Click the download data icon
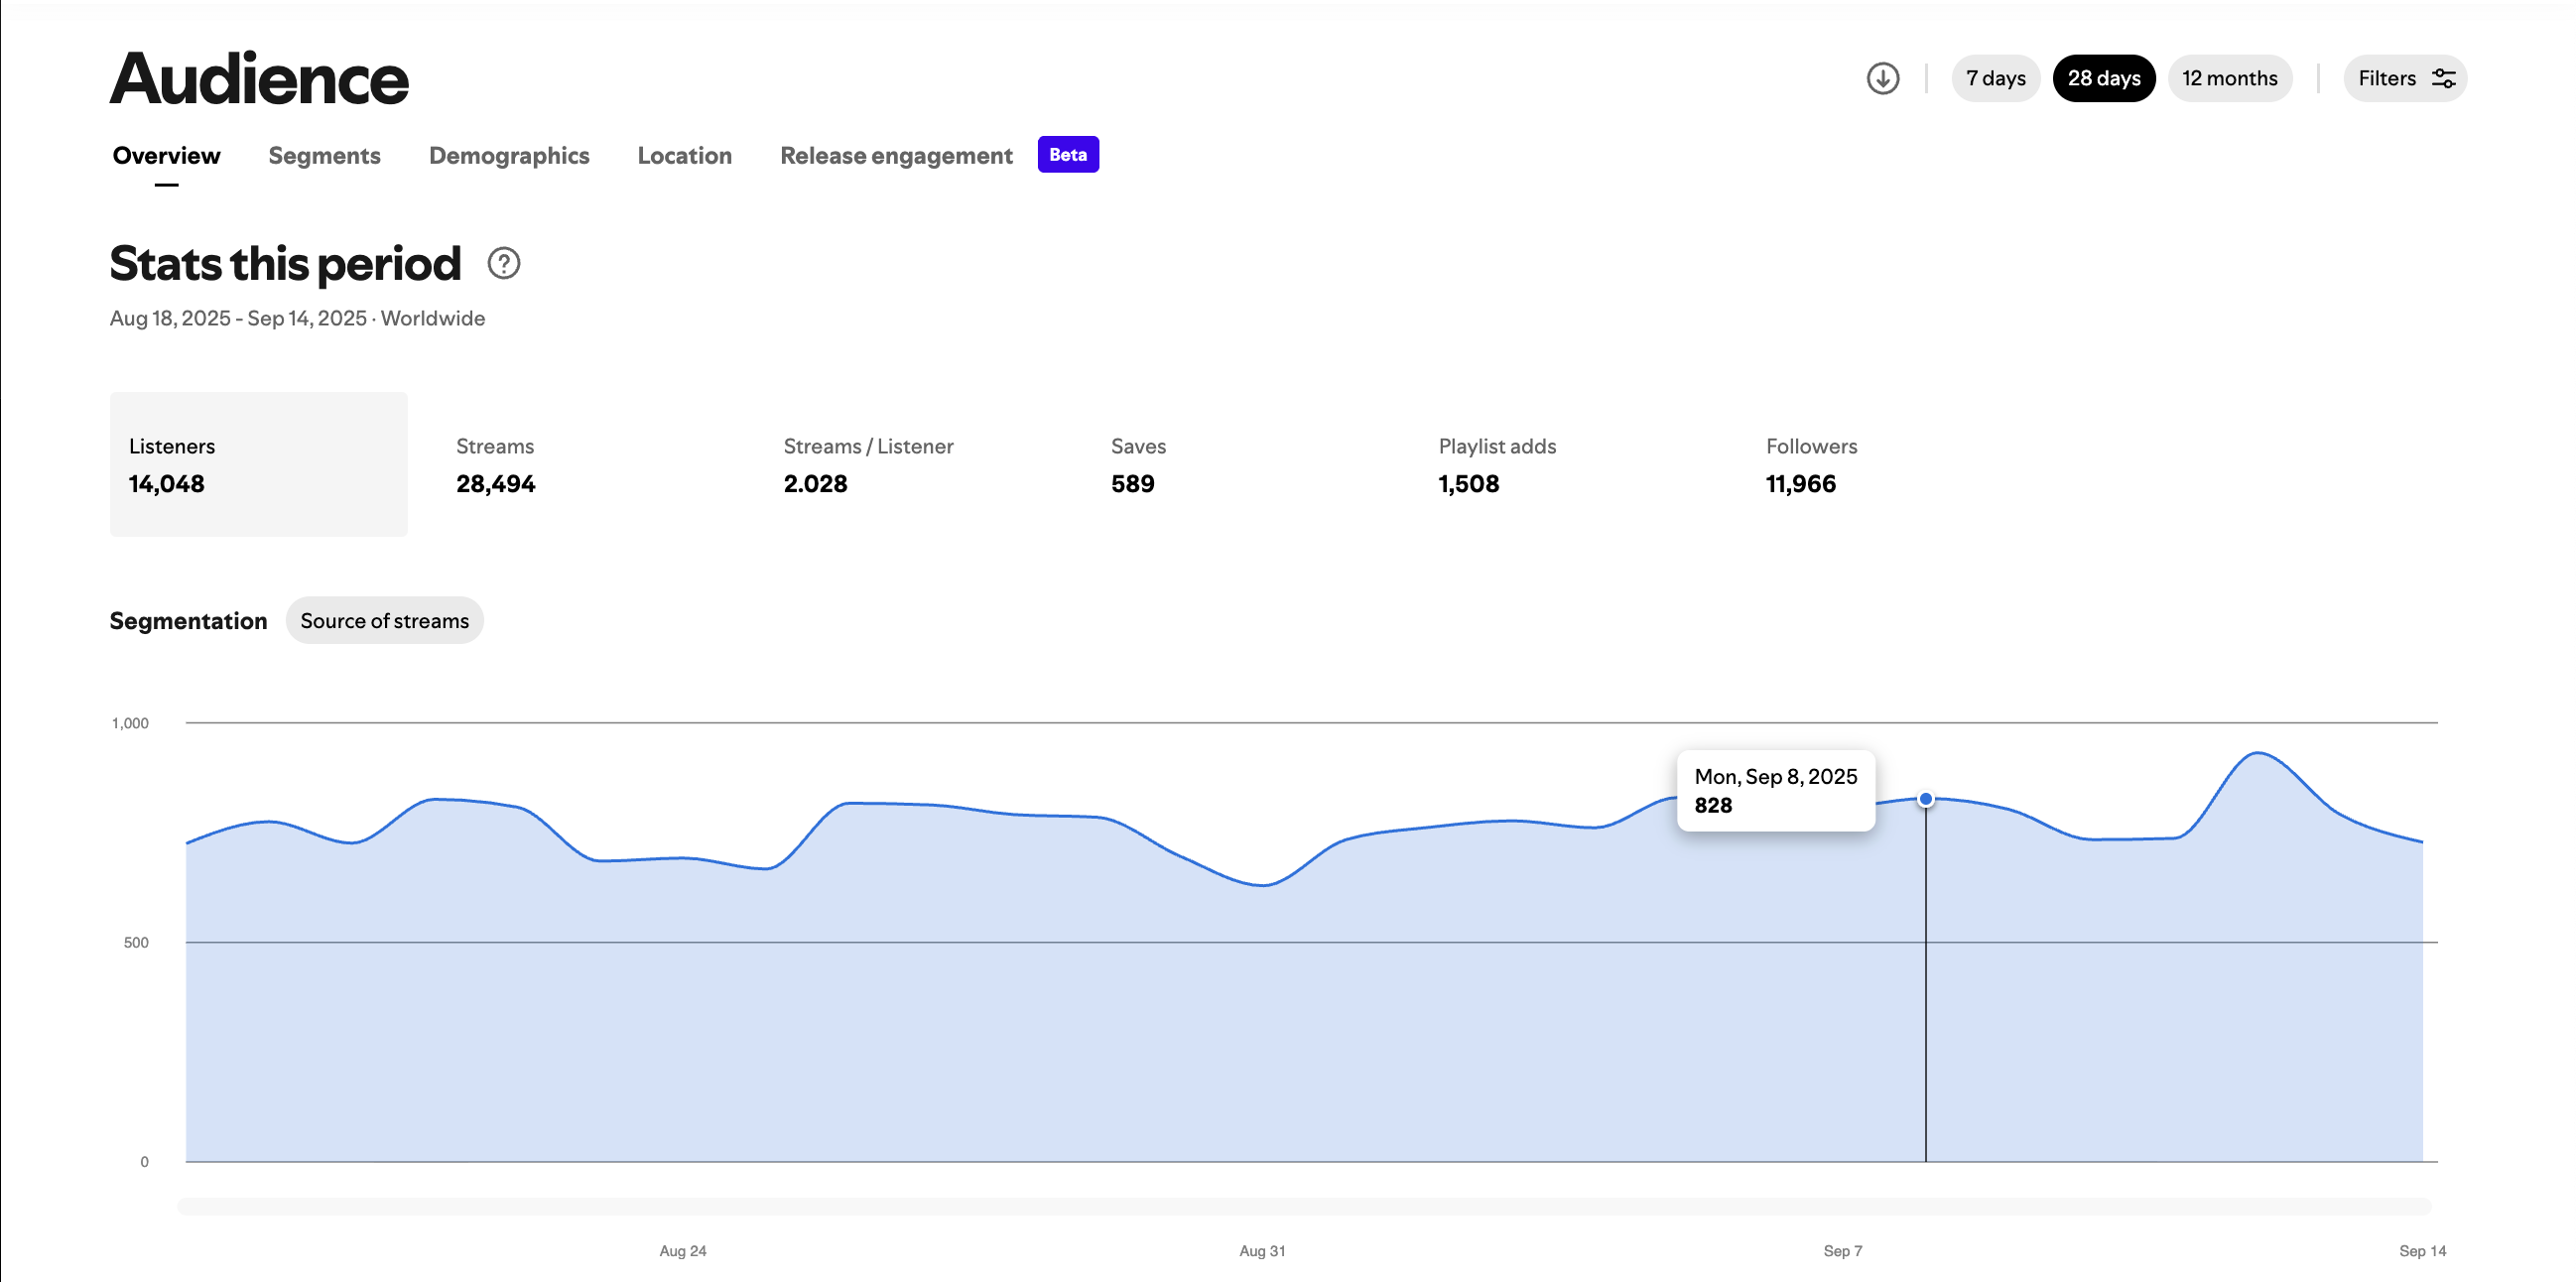Screen dimensions: 2576x1282 [x=1882, y=78]
